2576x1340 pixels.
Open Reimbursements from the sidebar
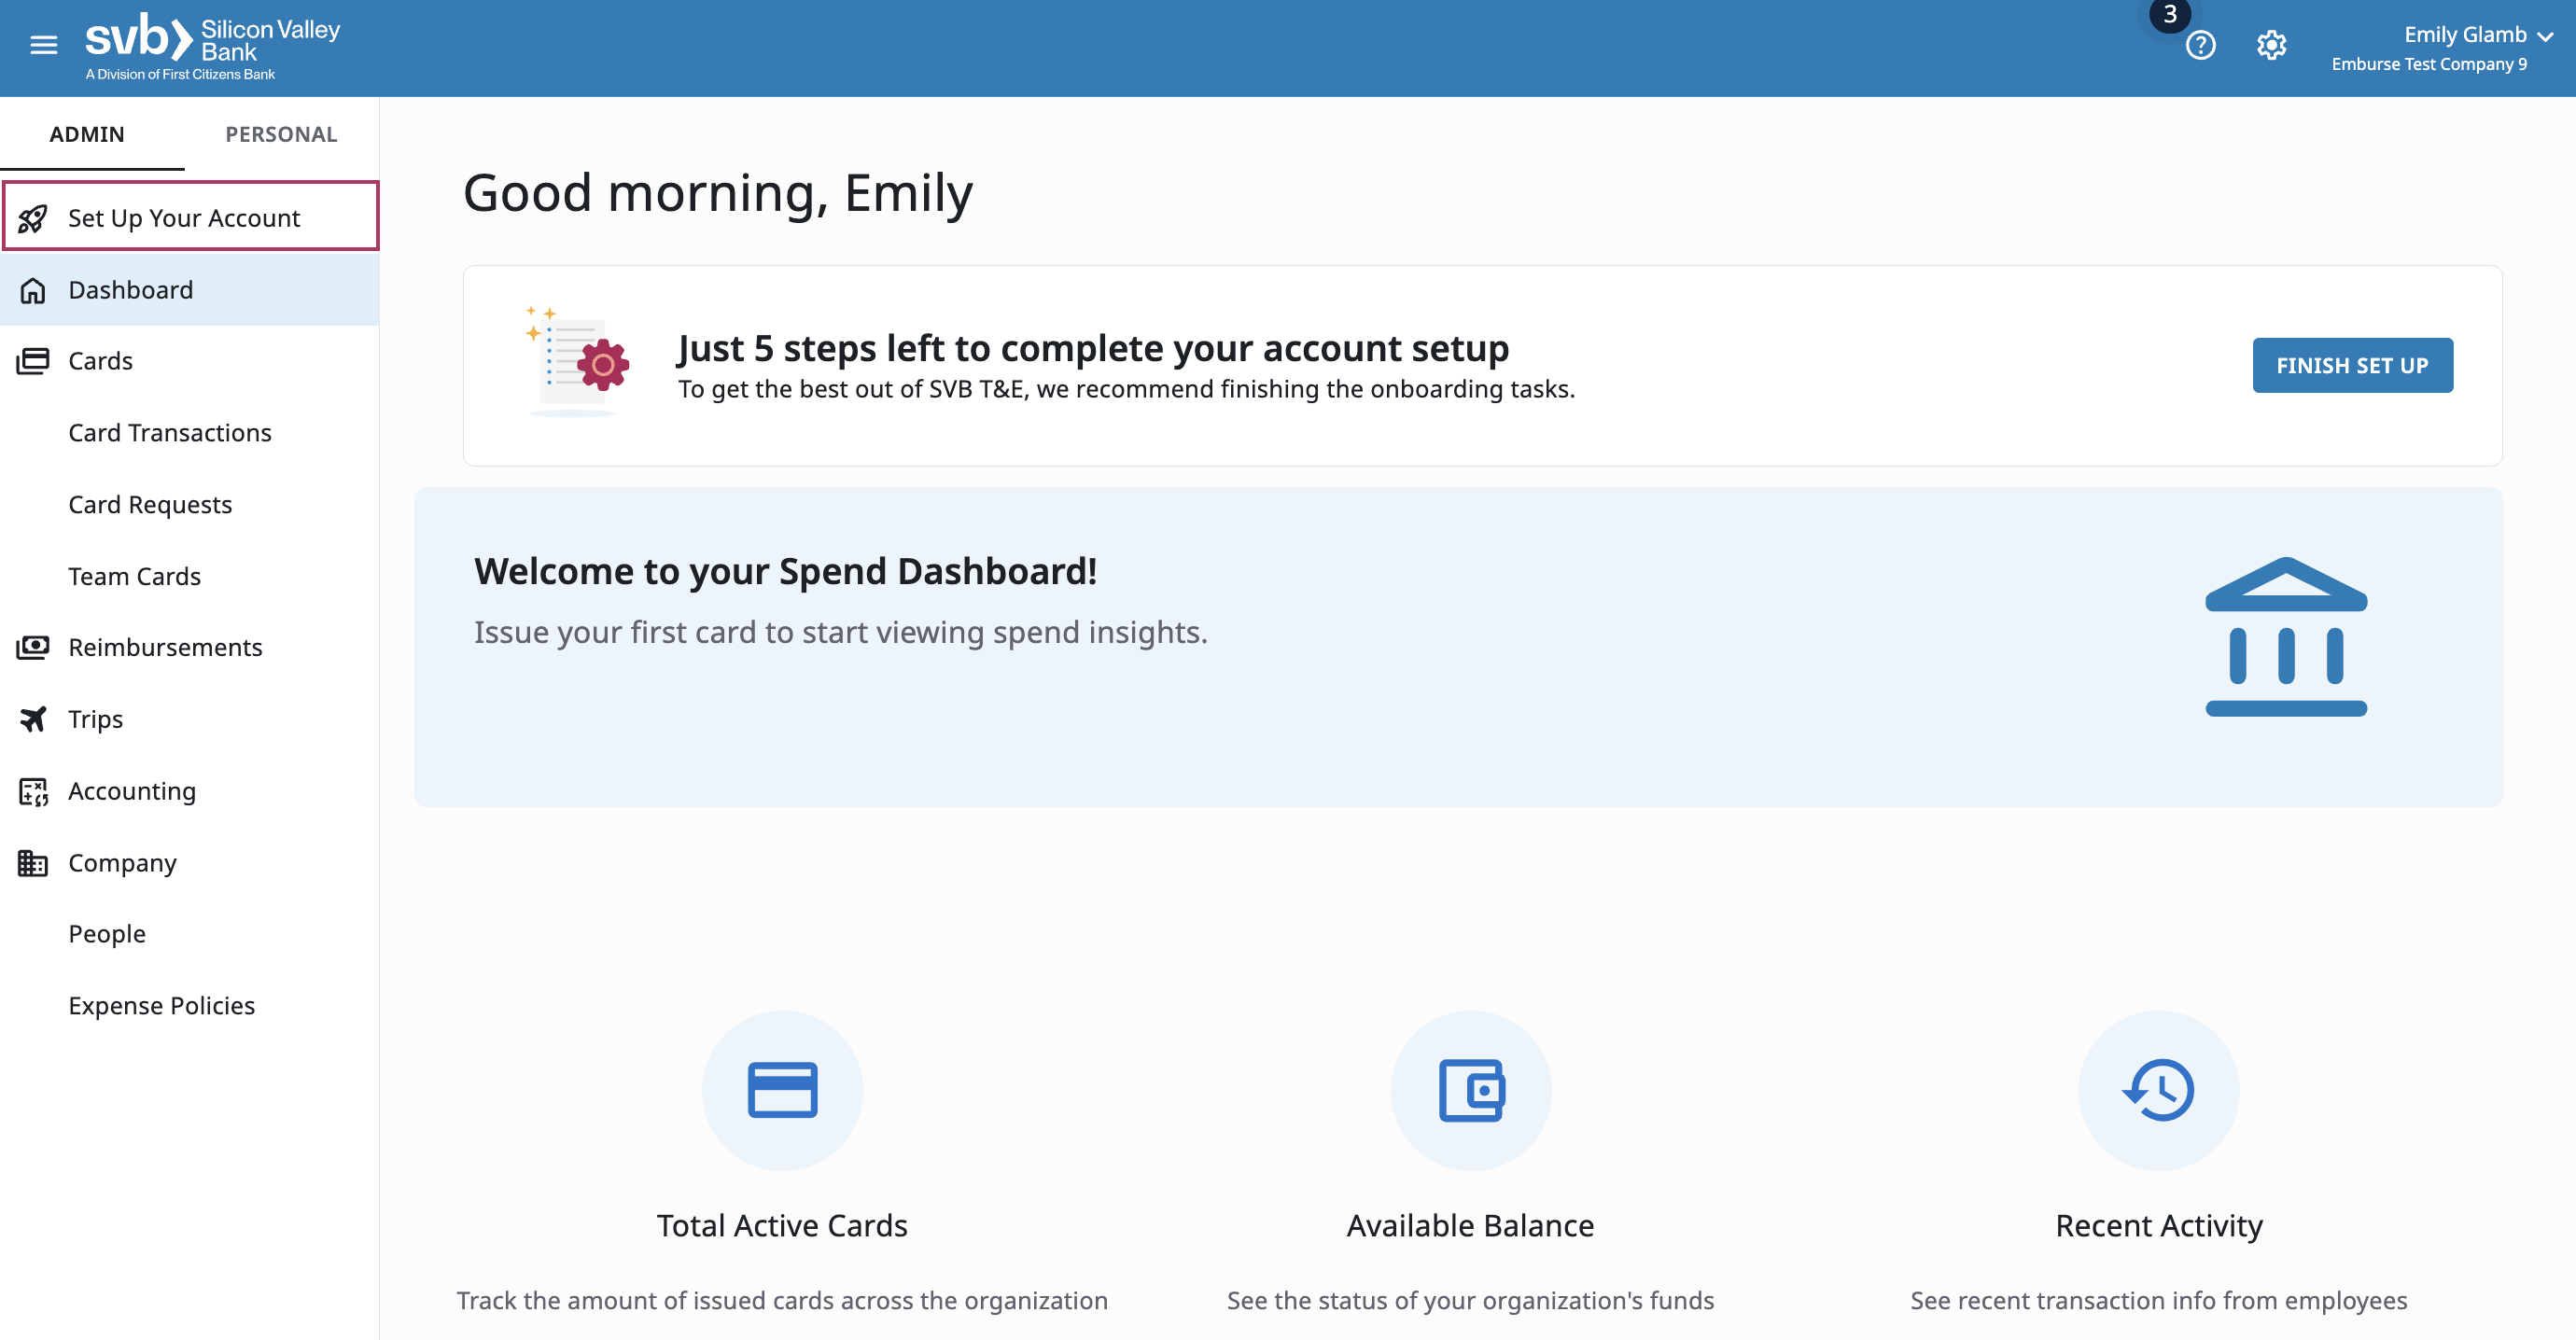tap(165, 647)
